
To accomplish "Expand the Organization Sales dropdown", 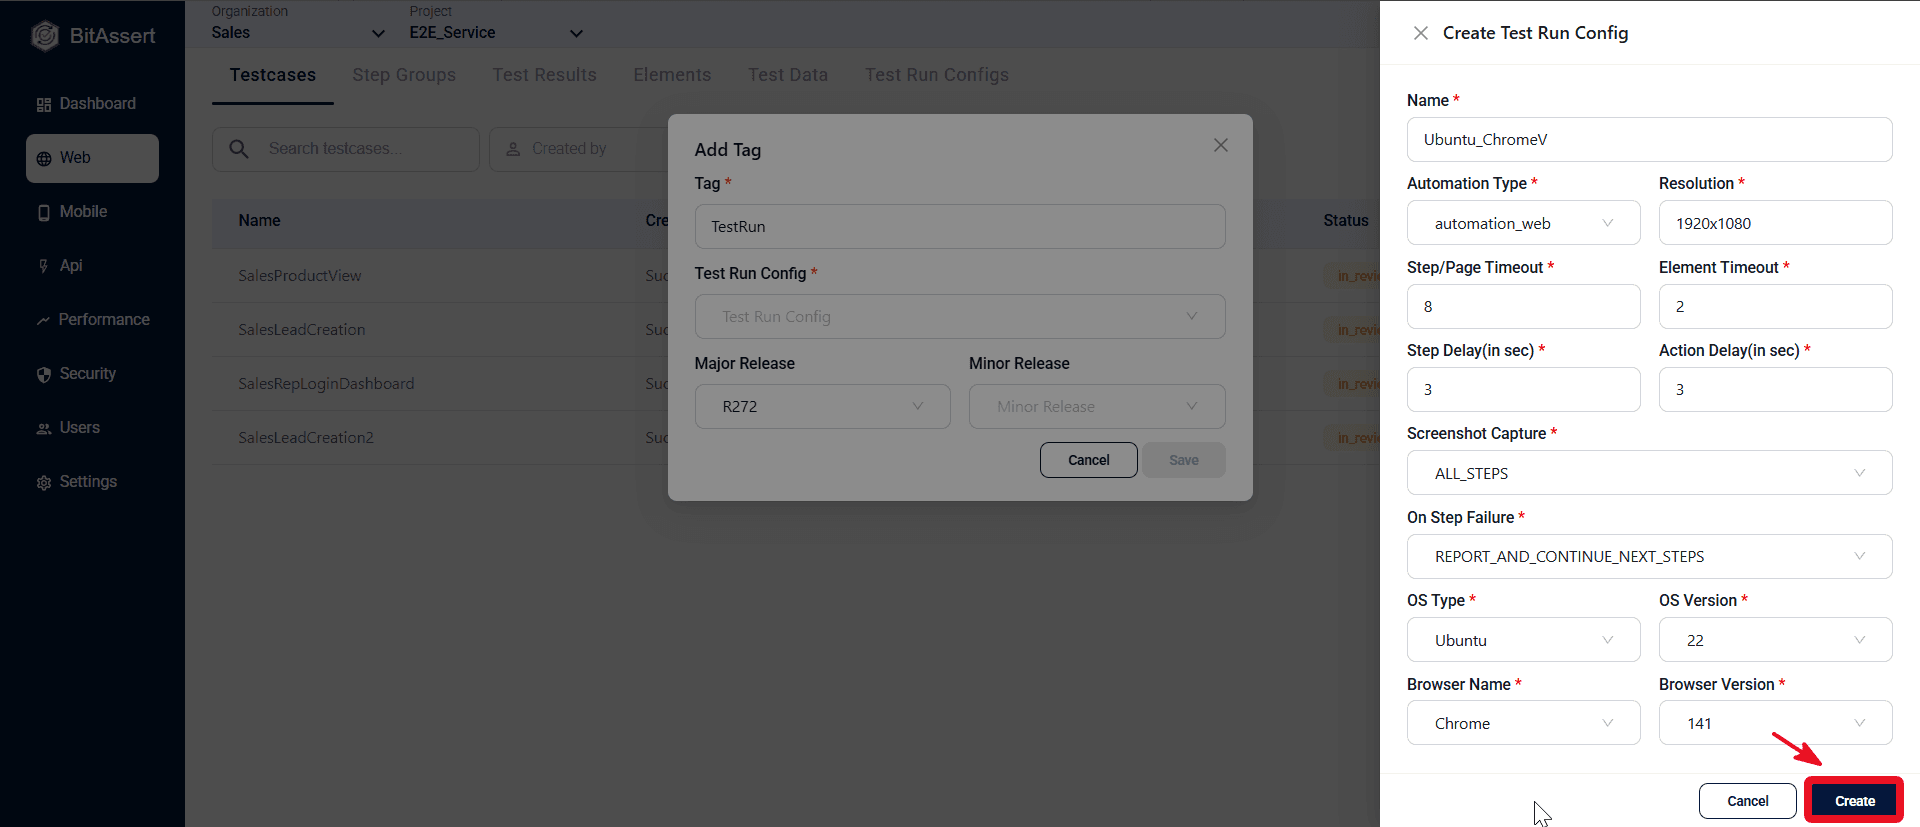I will click(x=298, y=32).
